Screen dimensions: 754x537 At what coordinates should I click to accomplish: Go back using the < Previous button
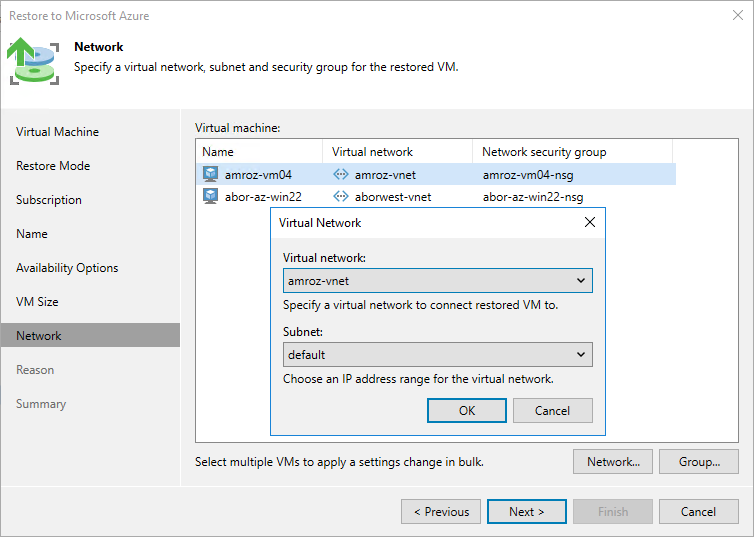pyautogui.click(x=441, y=512)
